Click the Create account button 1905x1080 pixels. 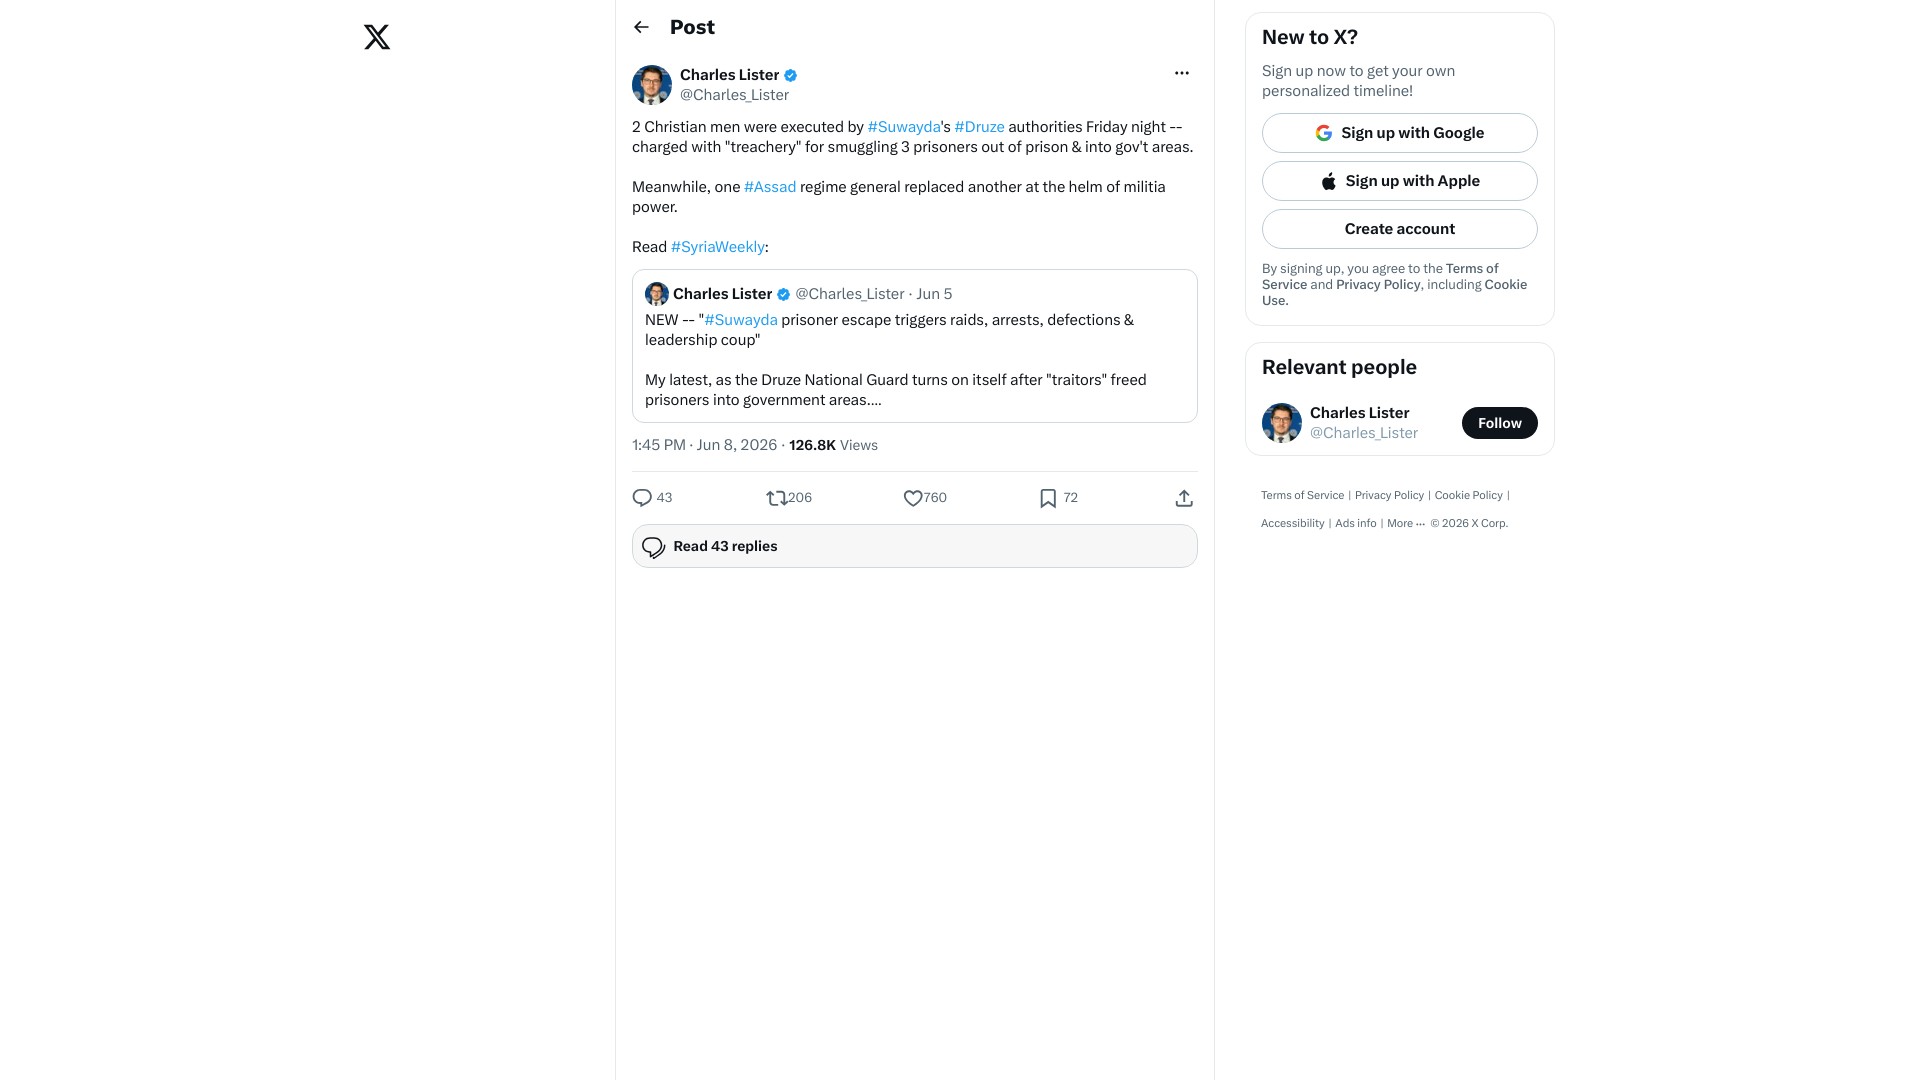pos(1399,229)
